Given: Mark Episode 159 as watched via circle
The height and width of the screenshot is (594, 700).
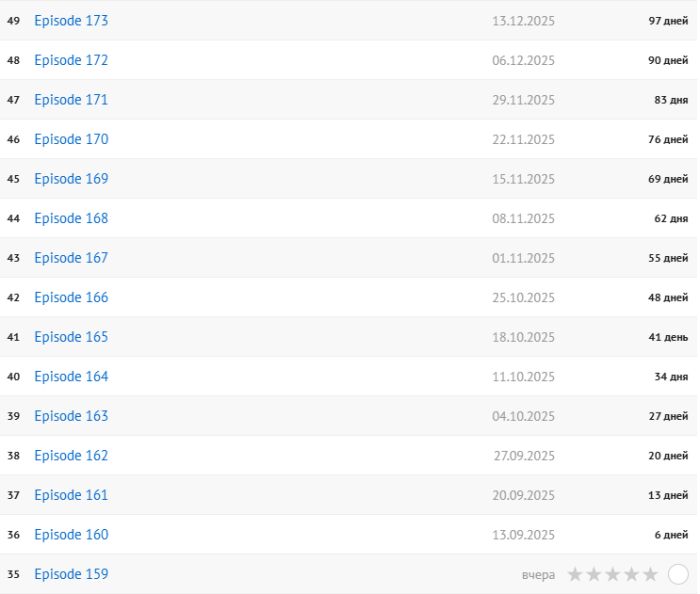Looking at the screenshot, I should (678, 574).
